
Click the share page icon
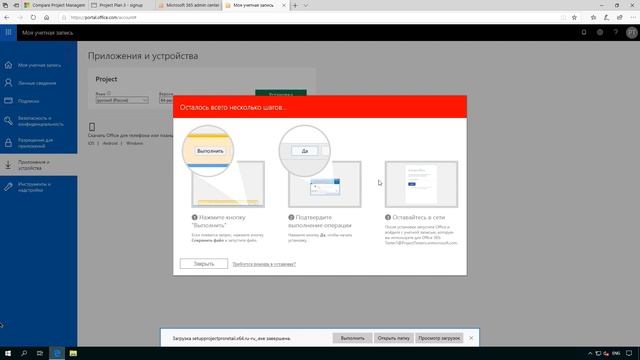tap(620, 18)
